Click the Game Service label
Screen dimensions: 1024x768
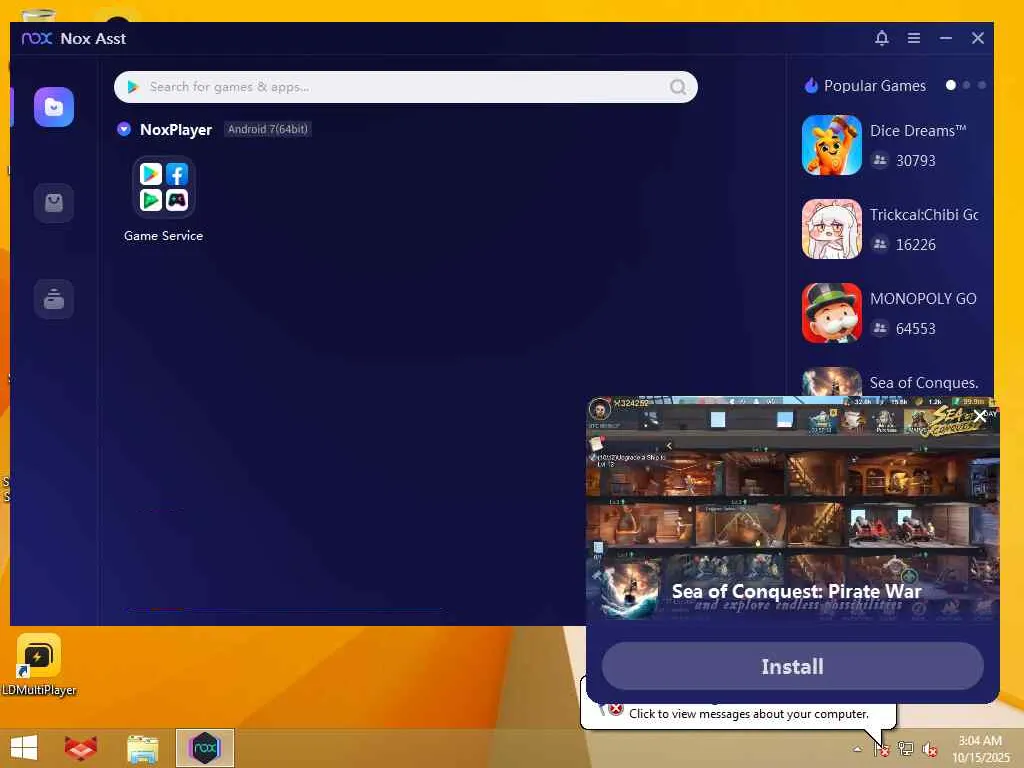pos(163,236)
